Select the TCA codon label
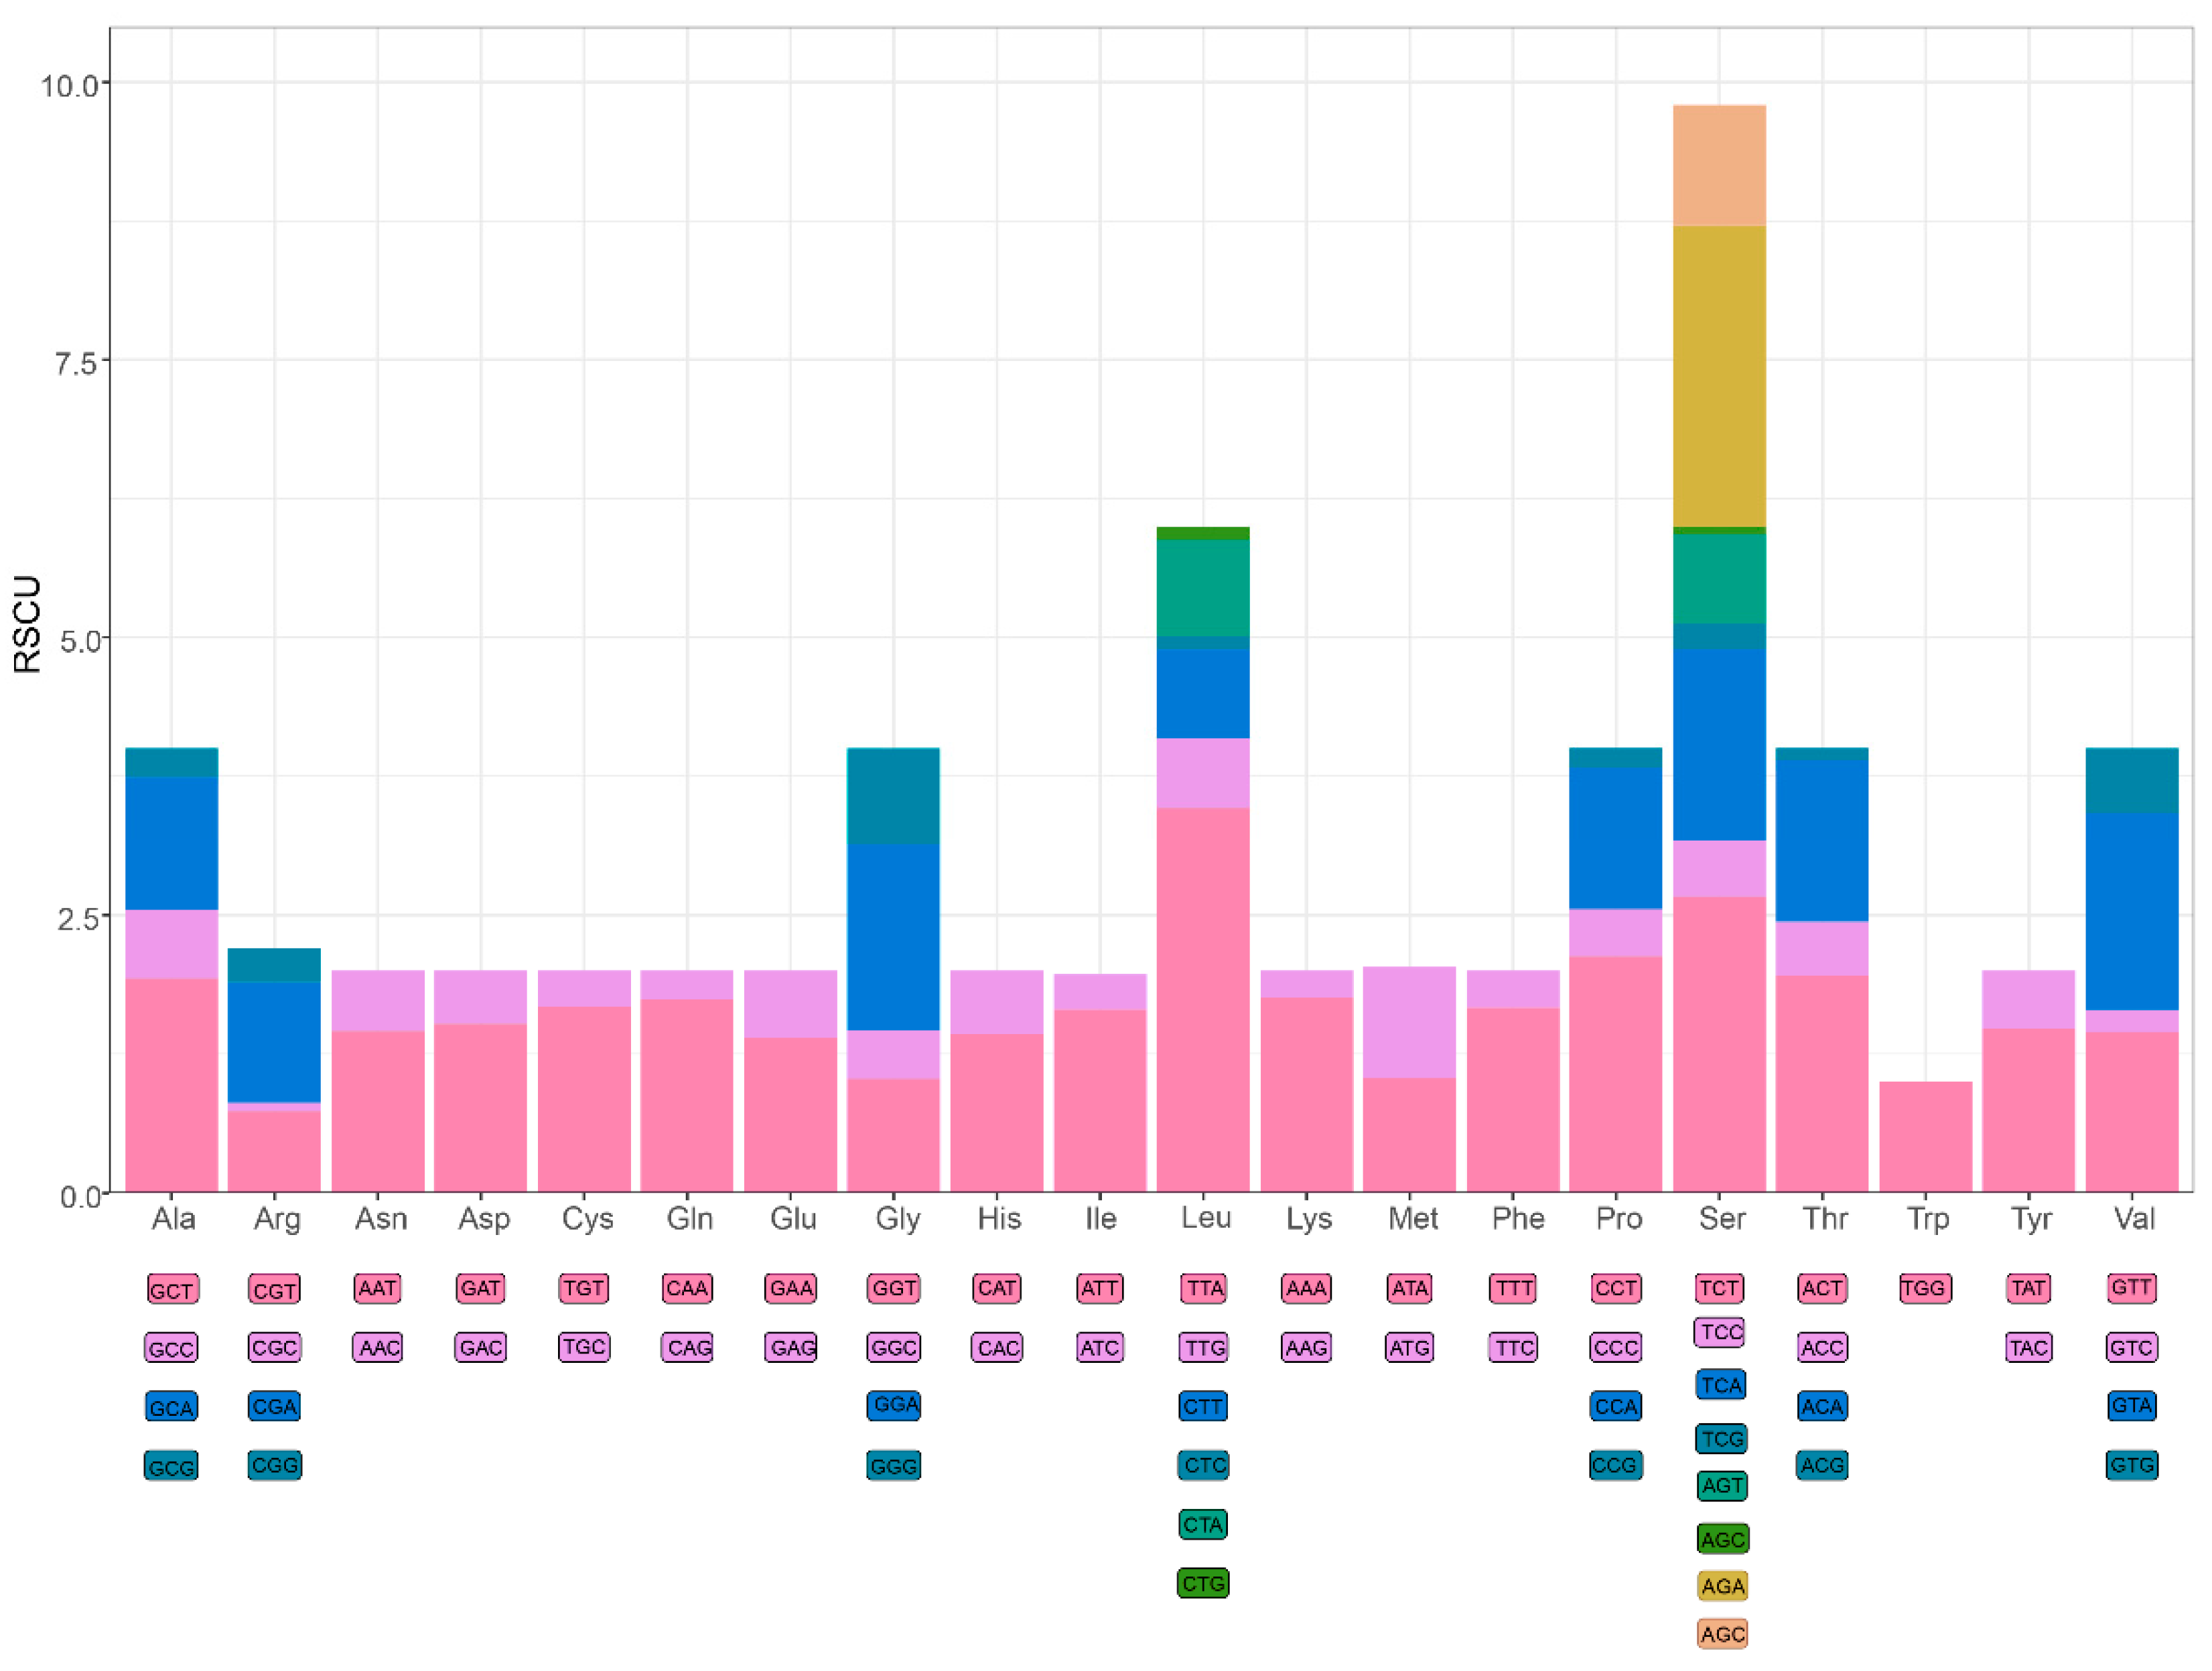 pyautogui.click(x=1721, y=1385)
